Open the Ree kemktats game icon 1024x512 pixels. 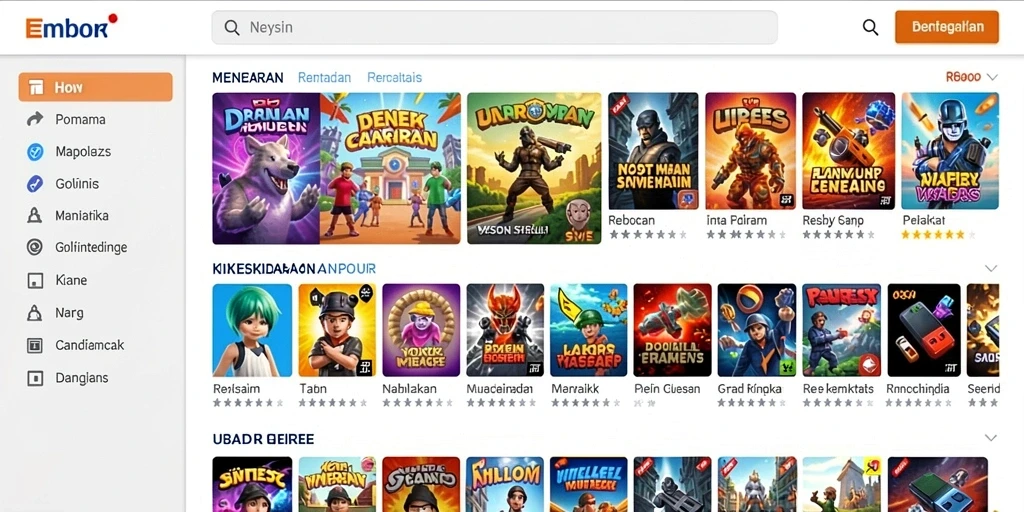(x=841, y=330)
